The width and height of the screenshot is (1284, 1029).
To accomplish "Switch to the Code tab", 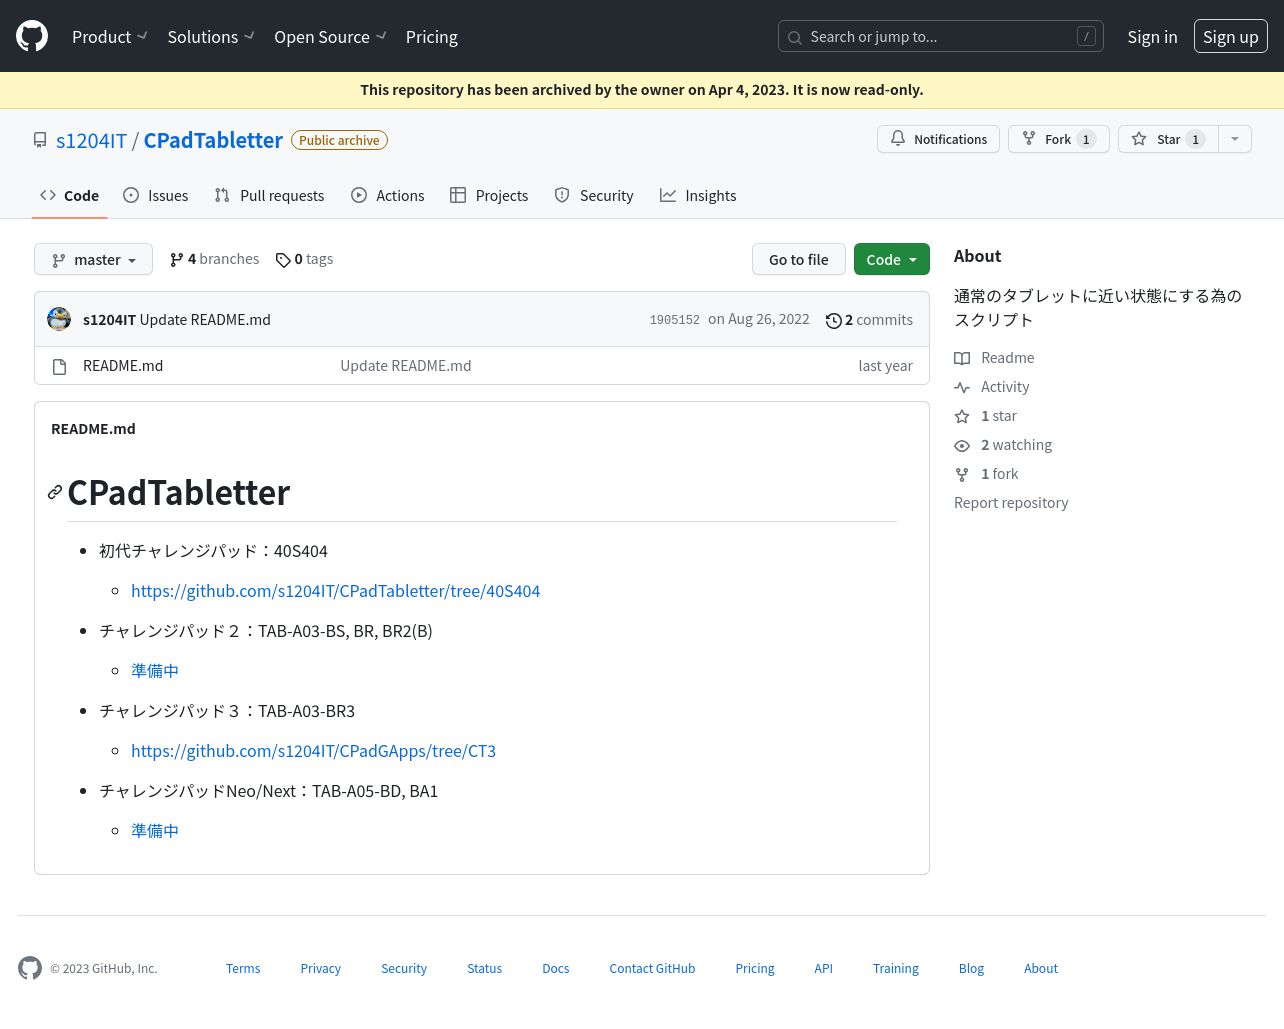I will [69, 196].
